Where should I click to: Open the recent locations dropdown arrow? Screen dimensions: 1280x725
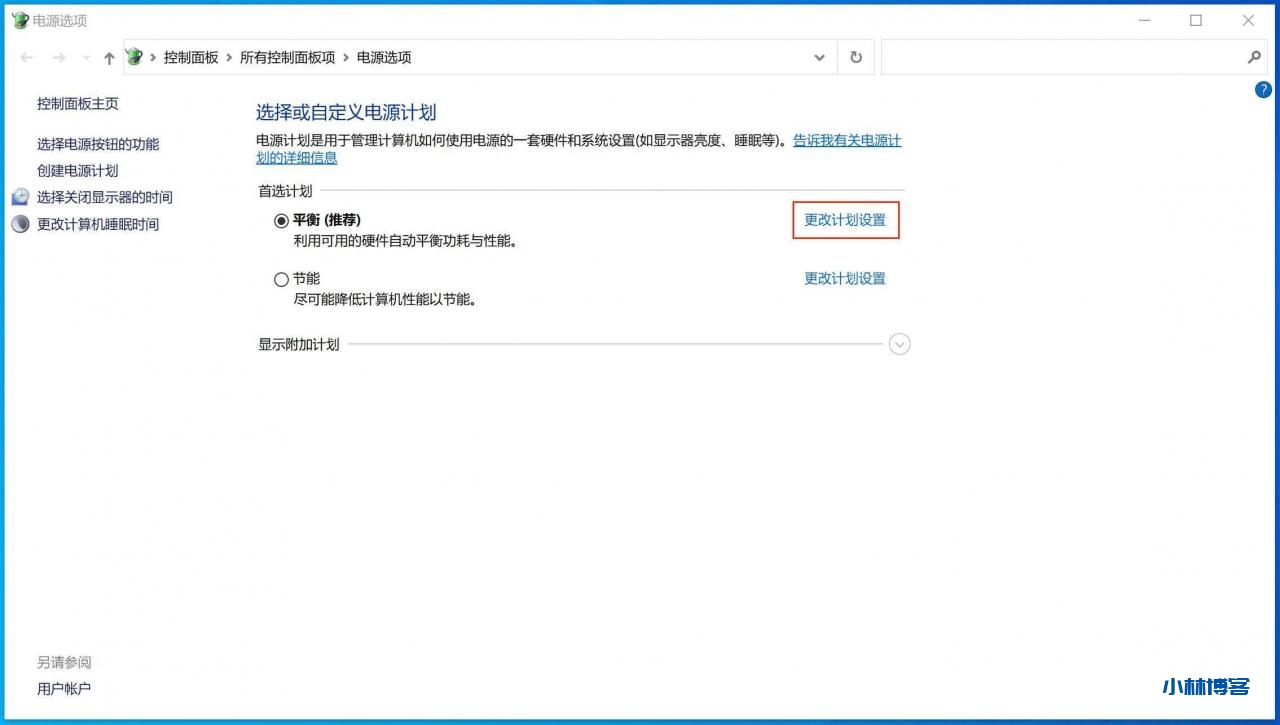pos(86,58)
